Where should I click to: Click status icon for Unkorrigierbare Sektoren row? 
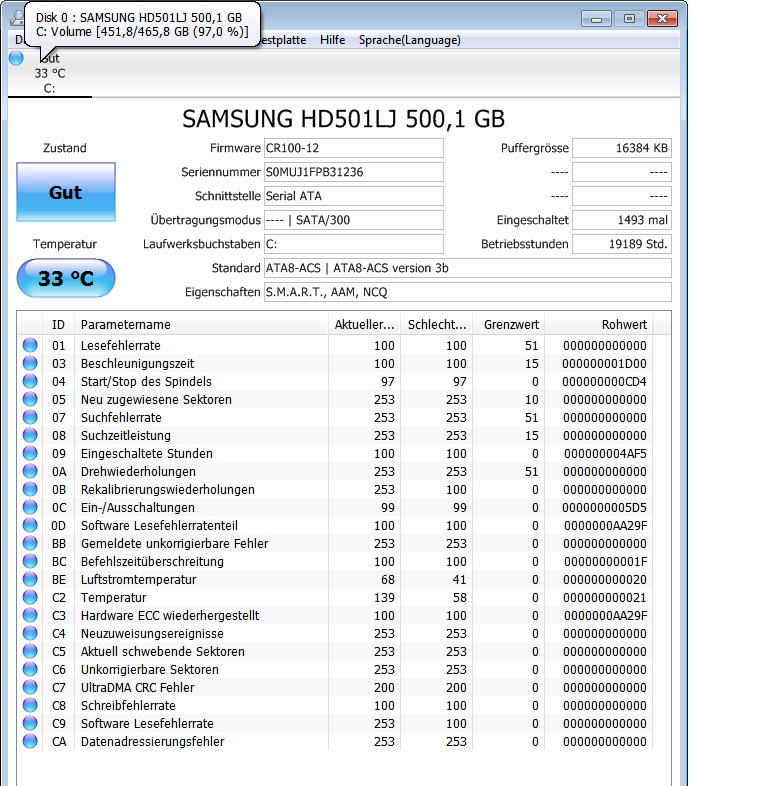tap(30, 670)
